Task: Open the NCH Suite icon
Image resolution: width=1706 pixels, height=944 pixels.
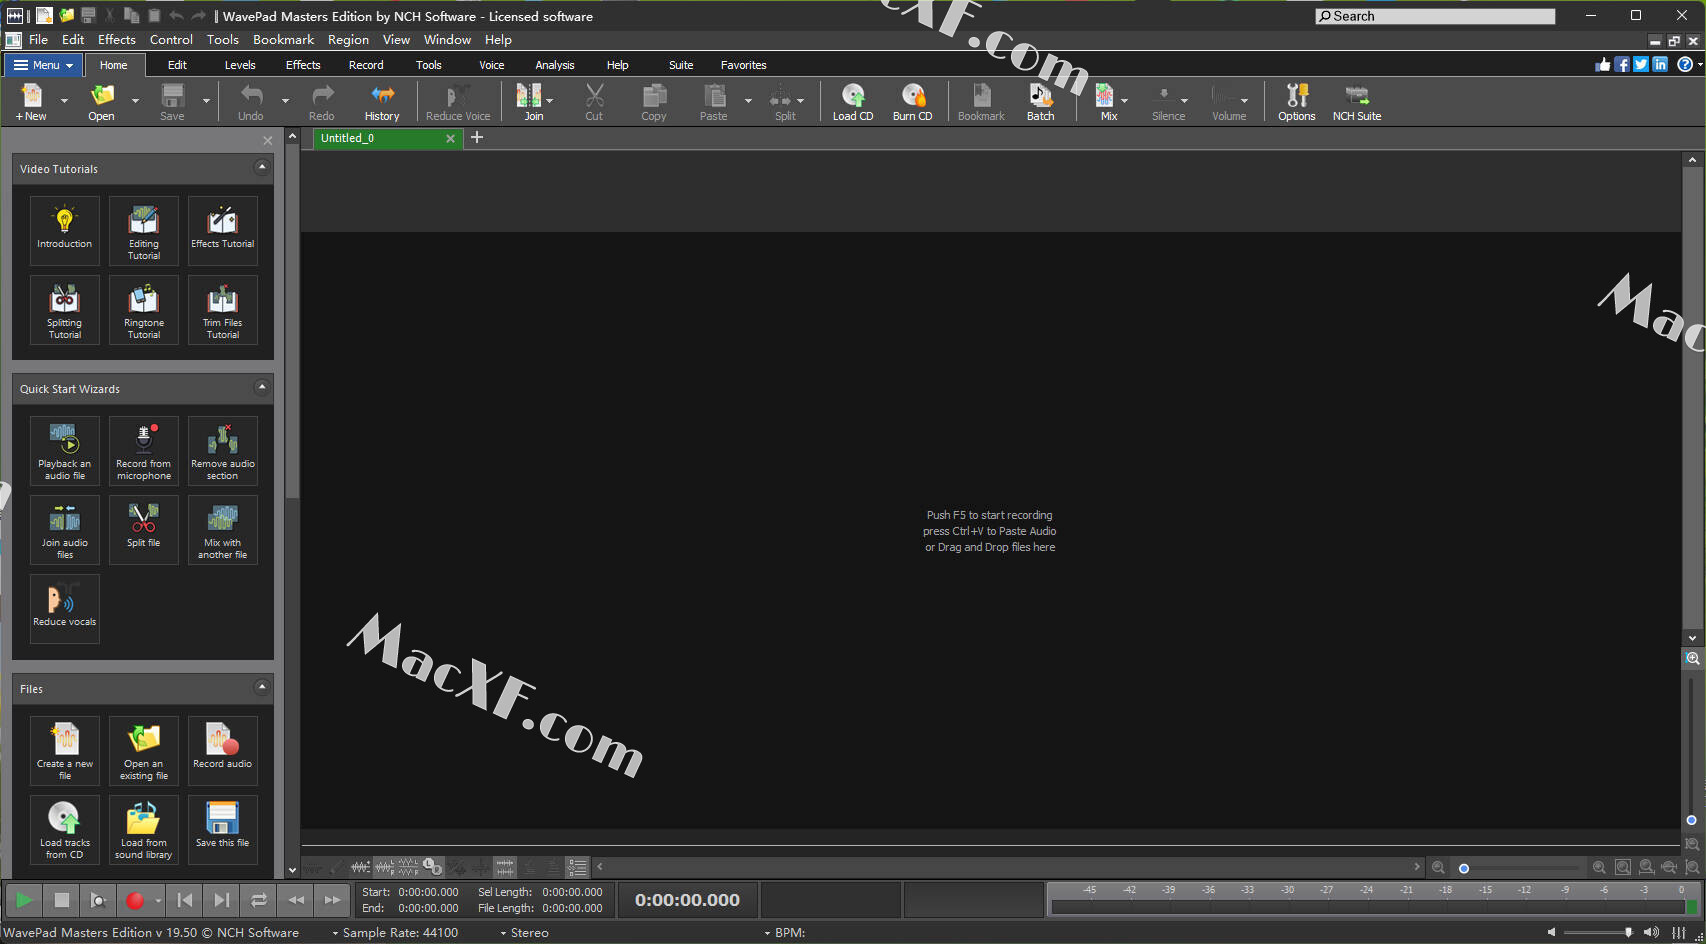Action: (1357, 102)
